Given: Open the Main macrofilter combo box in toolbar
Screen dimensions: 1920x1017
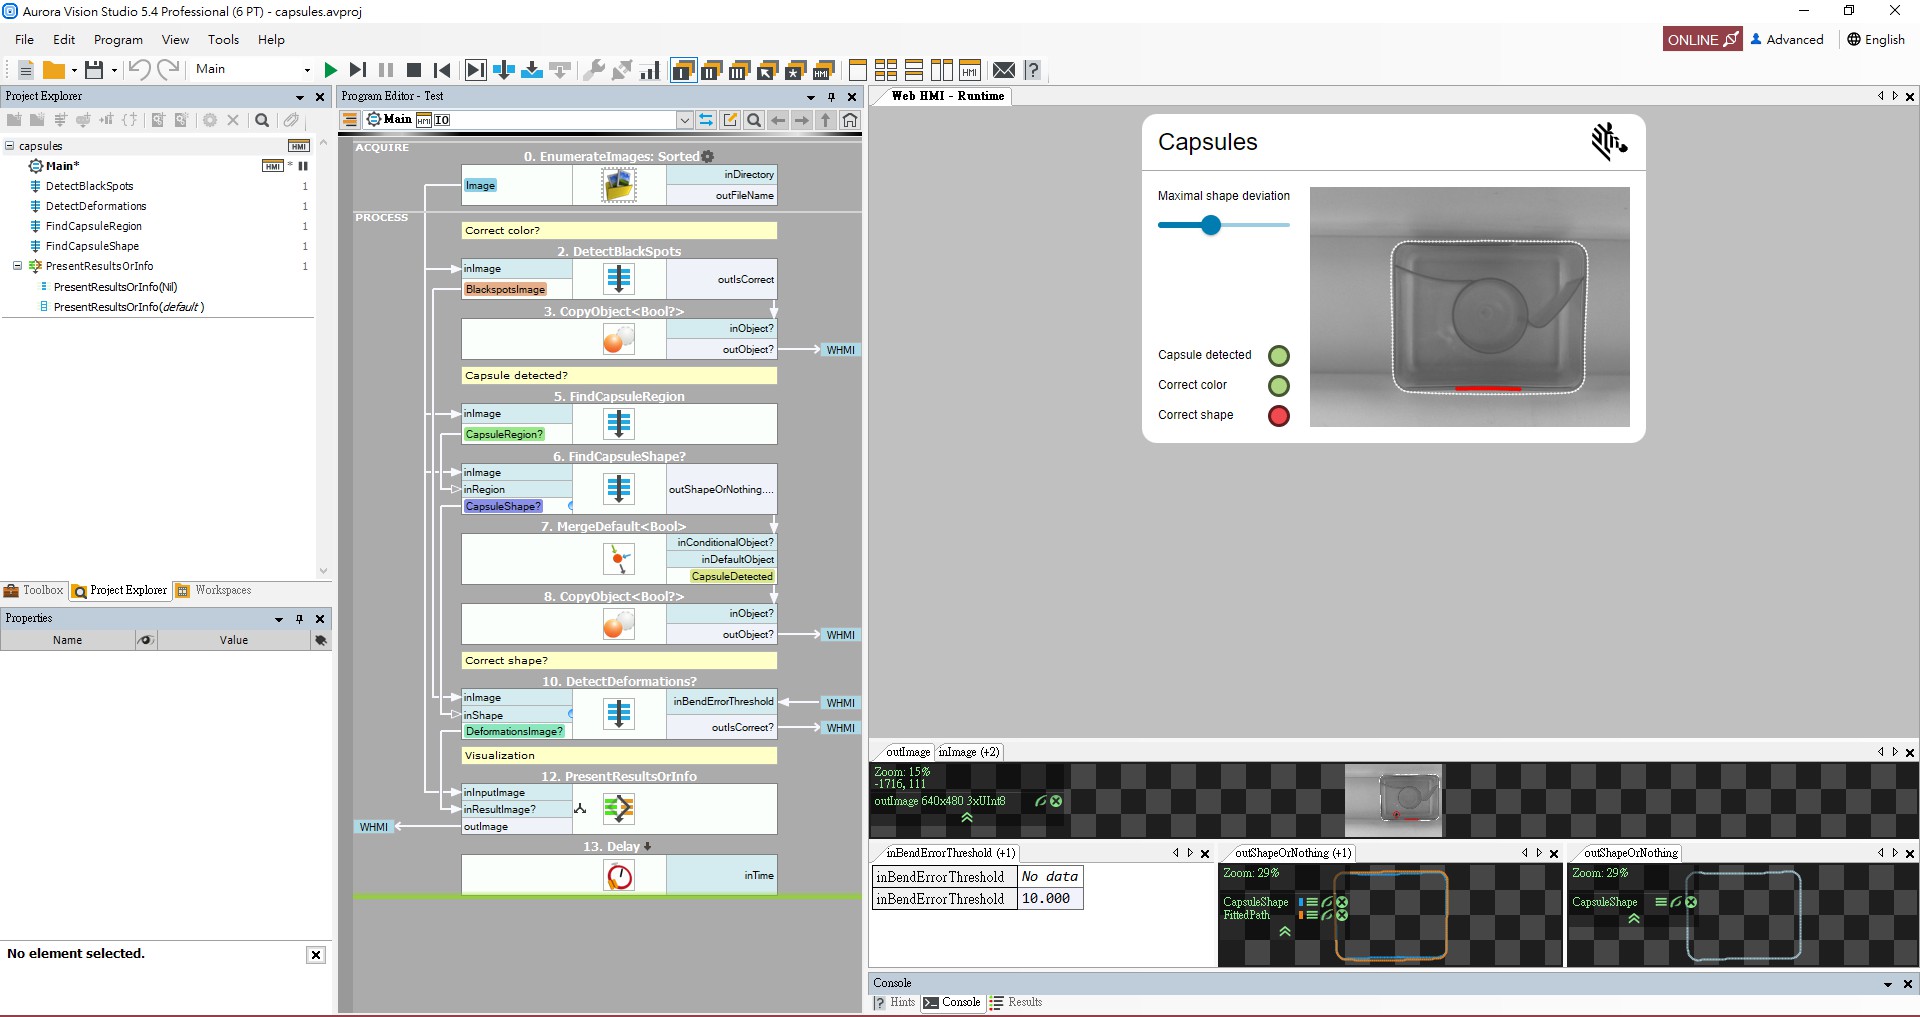Looking at the screenshot, I should pos(253,69).
